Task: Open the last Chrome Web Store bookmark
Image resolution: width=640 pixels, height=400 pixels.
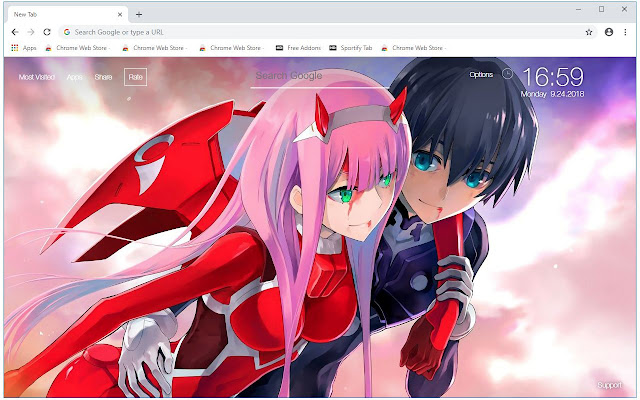Action: 414,48
